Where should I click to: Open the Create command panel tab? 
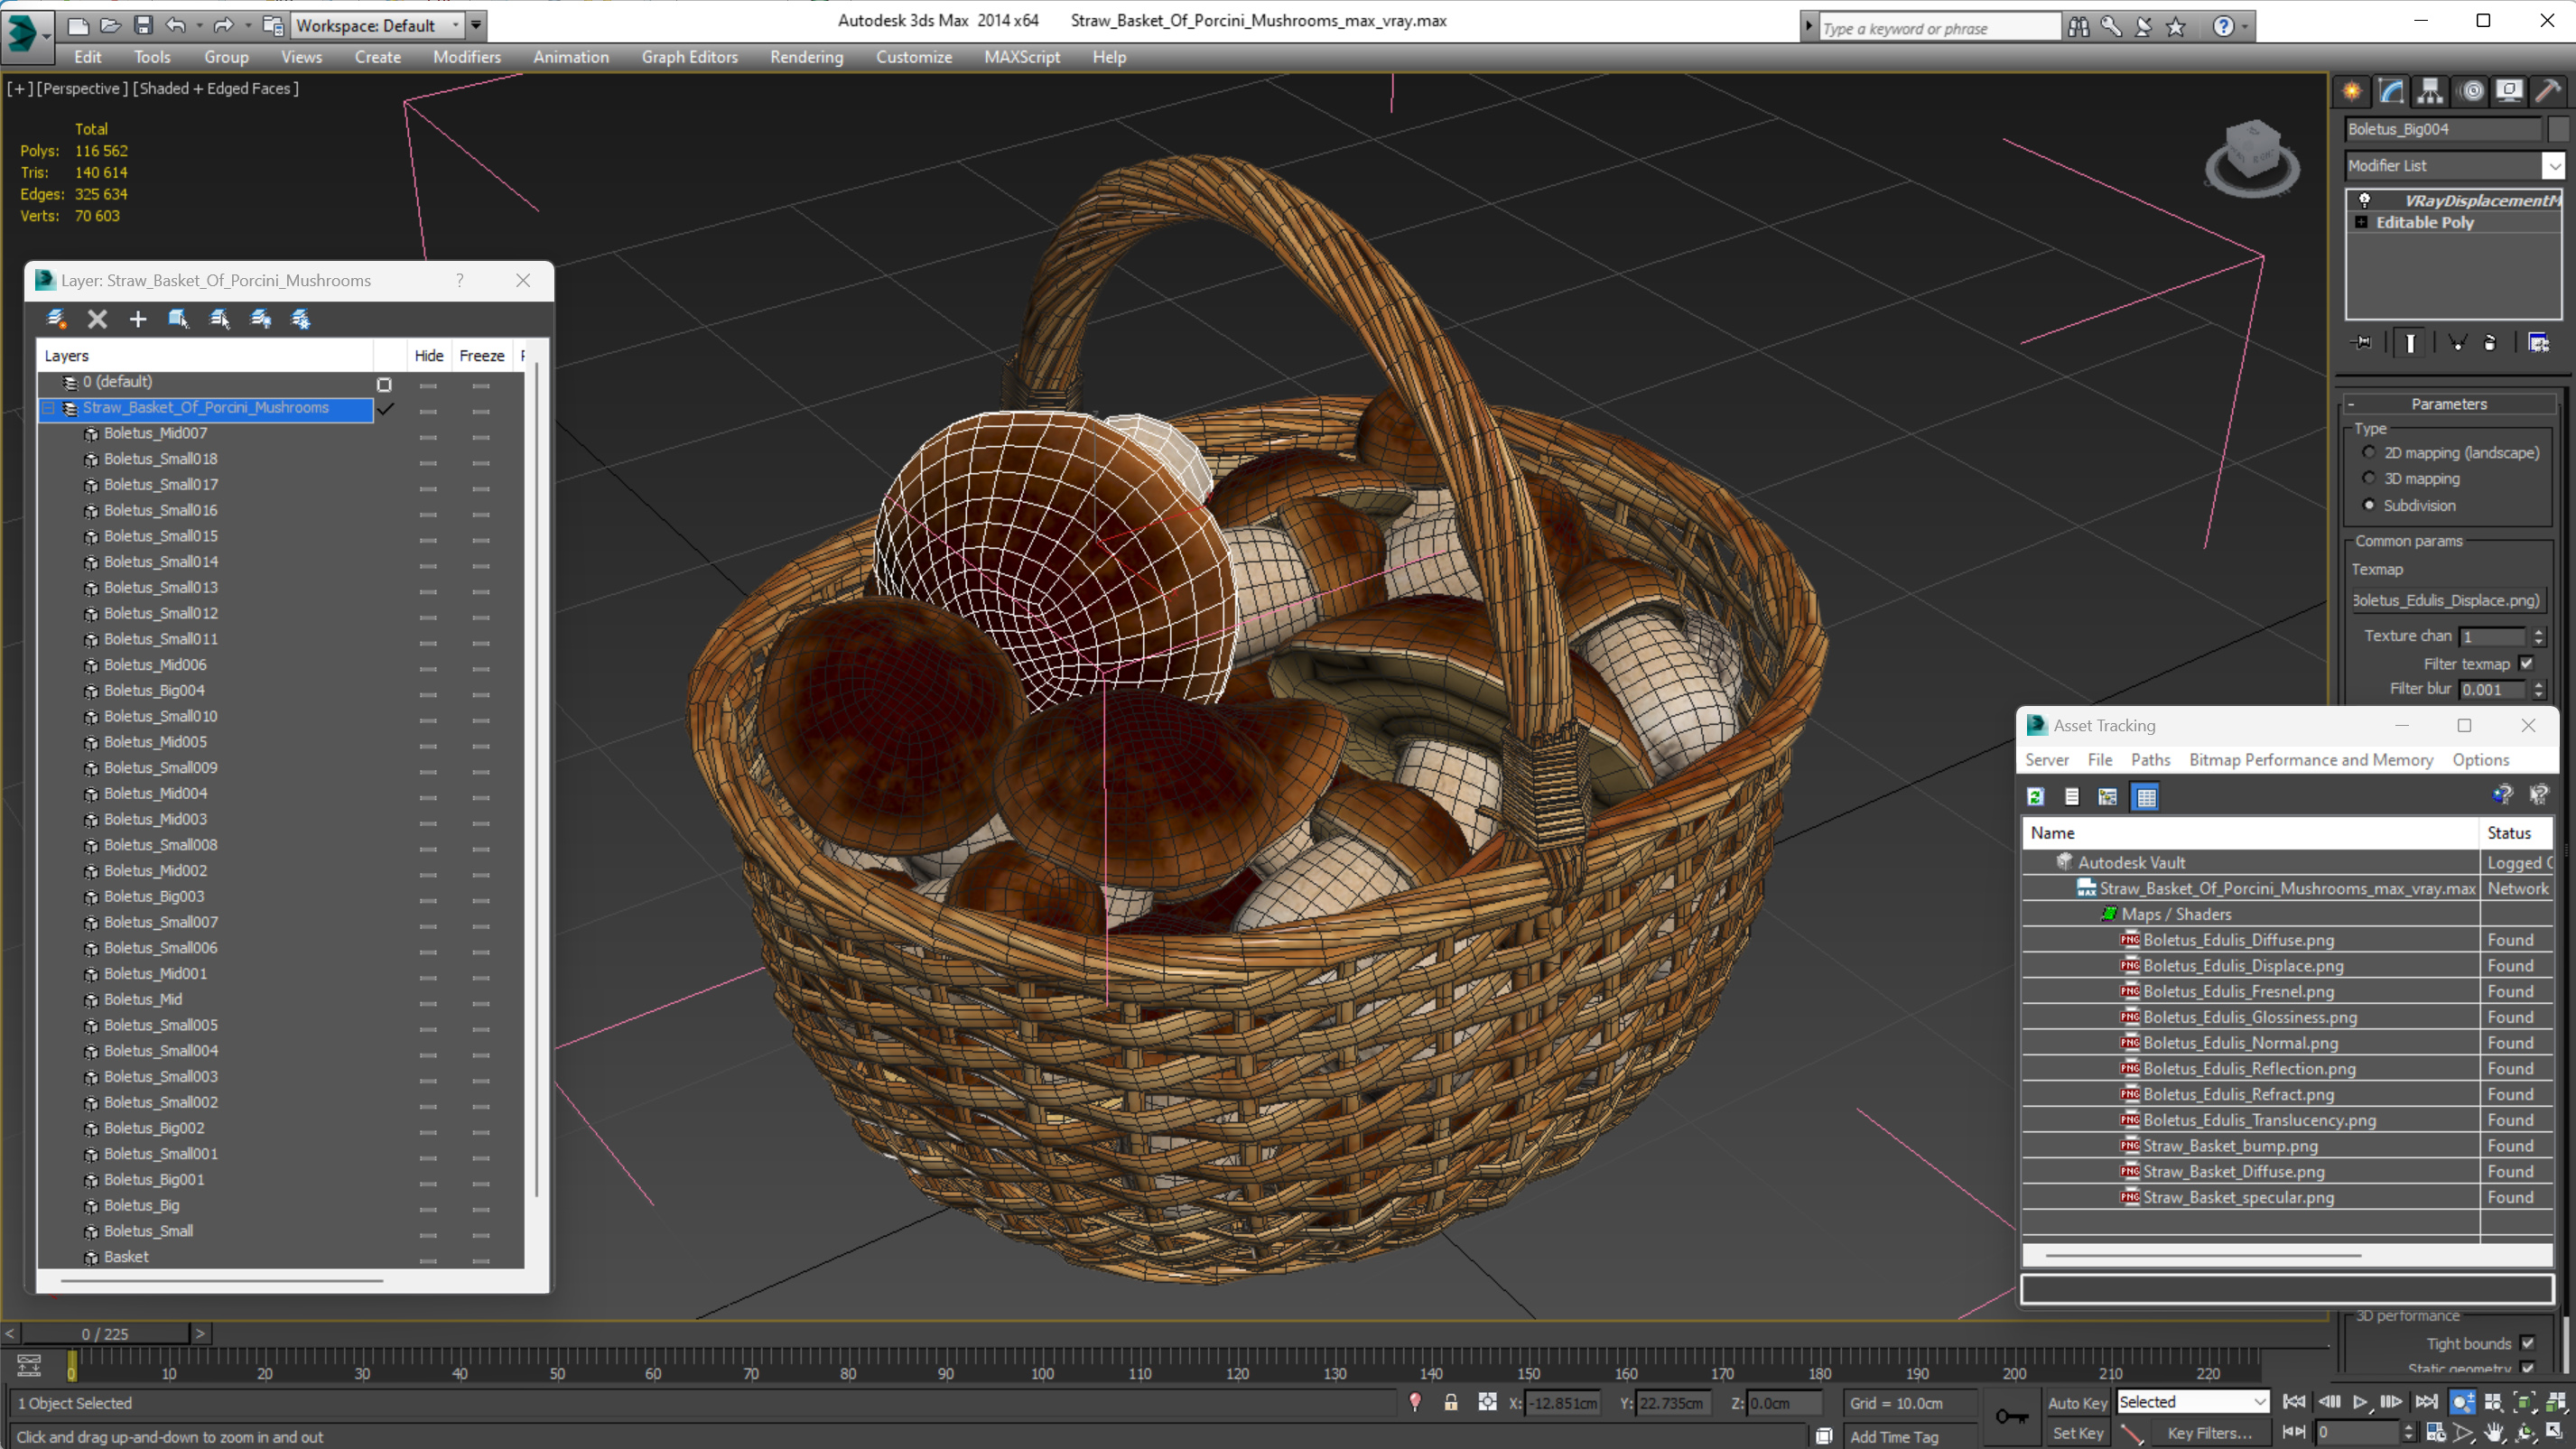pyautogui.click(x=2352, y=91)
